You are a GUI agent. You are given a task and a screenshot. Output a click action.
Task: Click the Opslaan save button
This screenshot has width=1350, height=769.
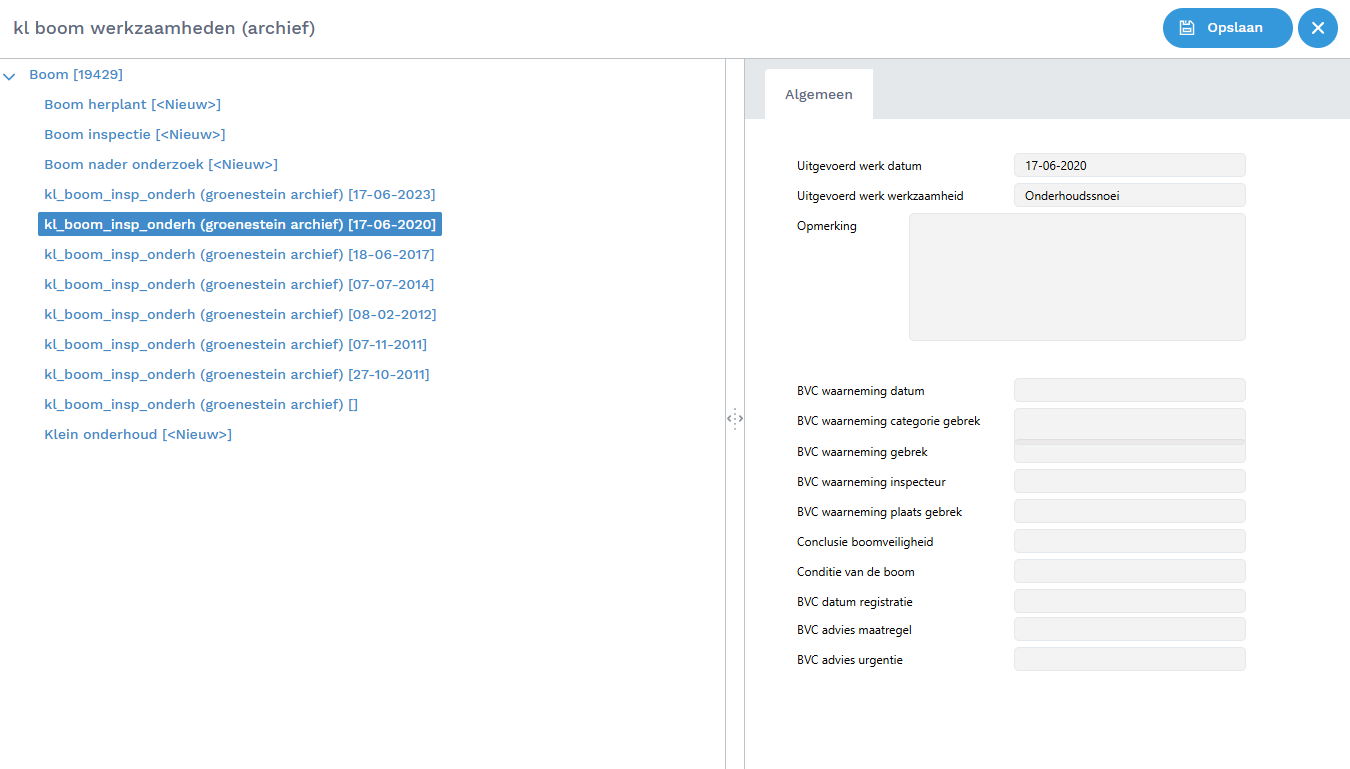point(1227,28)
